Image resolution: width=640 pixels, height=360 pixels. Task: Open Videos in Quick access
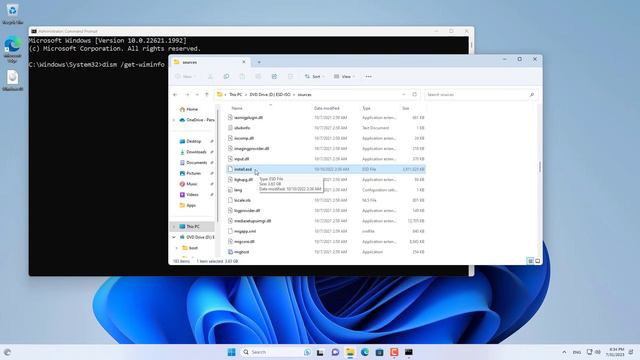coord(192,194)
